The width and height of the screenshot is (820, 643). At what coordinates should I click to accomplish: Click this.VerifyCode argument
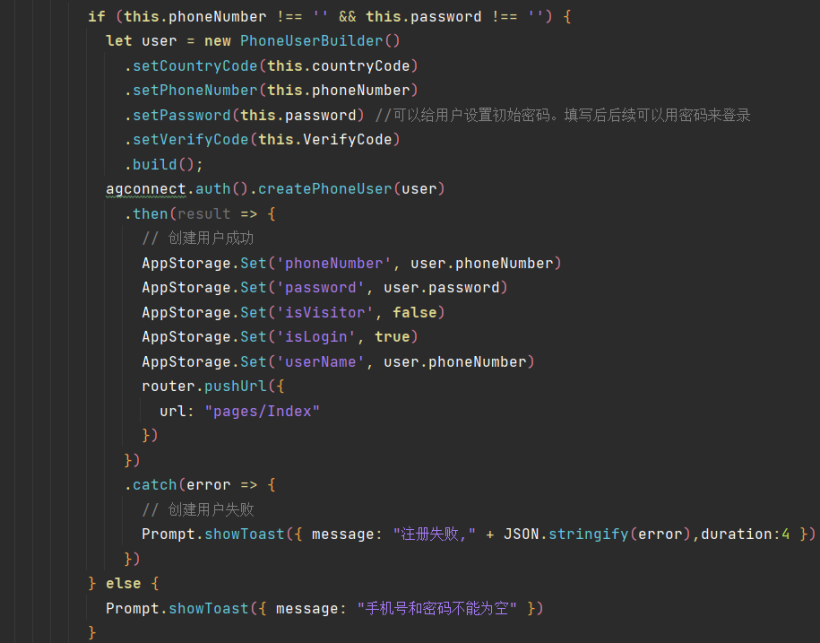(324, 140)
